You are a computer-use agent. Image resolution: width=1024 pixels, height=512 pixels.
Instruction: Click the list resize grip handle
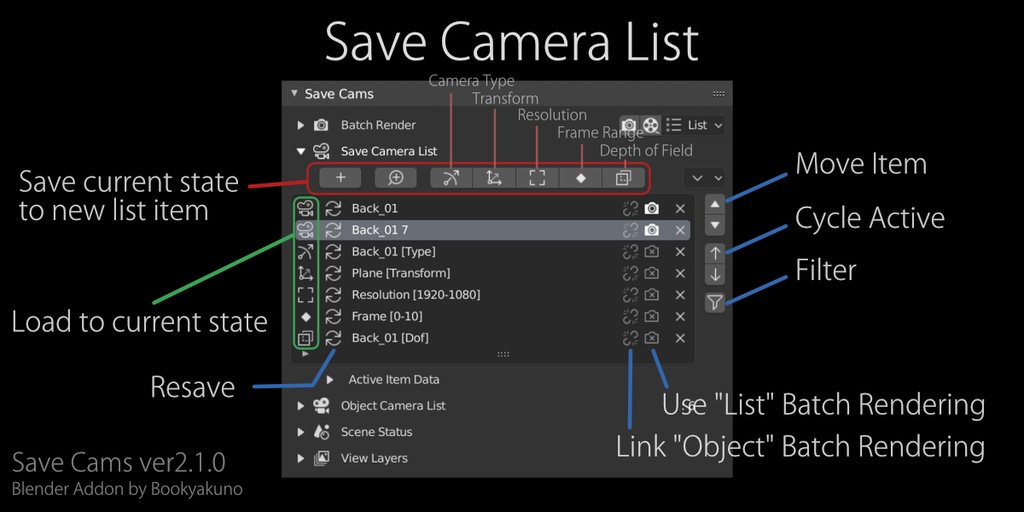point(503,354)
